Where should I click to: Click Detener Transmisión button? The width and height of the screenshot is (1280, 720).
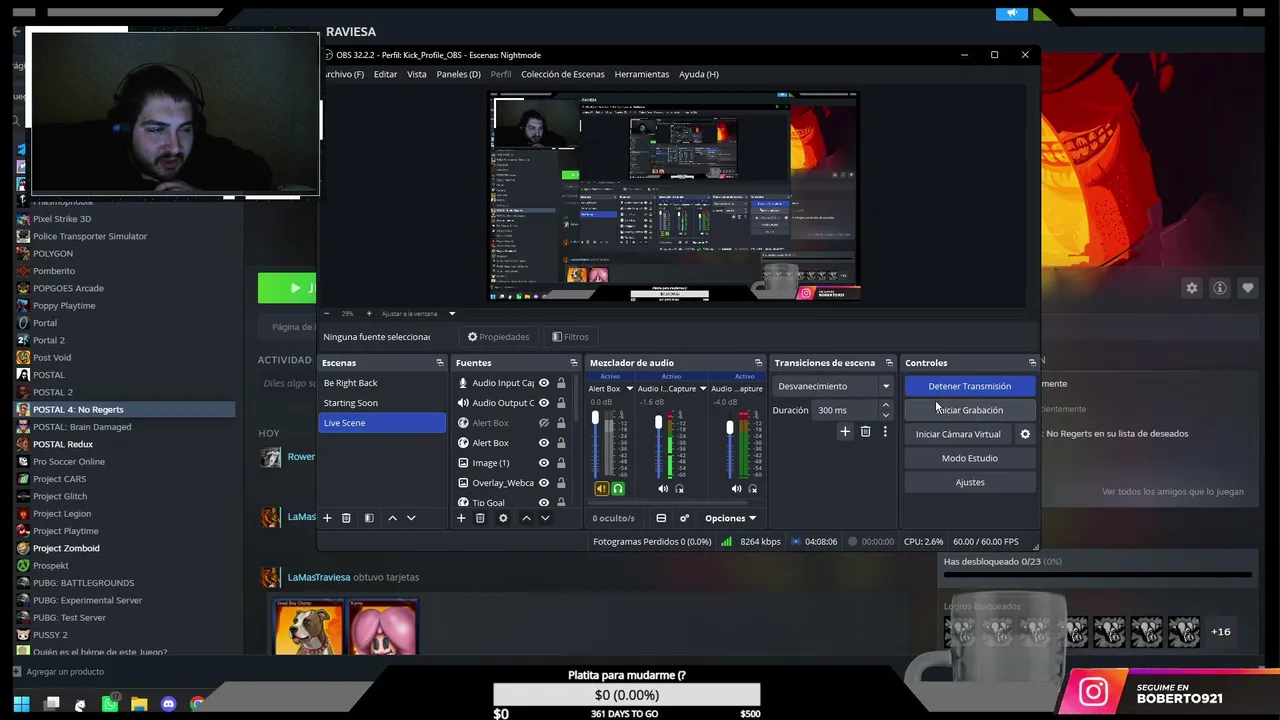point(970,386)
